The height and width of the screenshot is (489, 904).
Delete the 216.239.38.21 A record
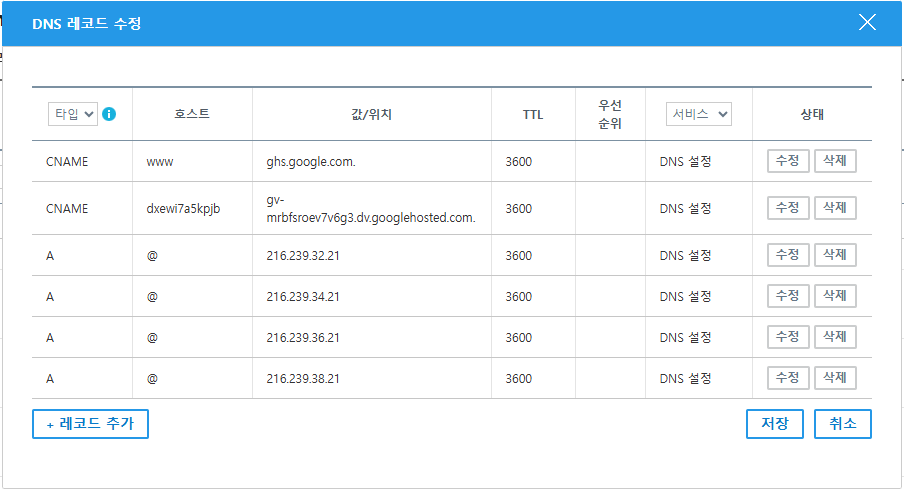pyautogui.click(x=835, y=378)
